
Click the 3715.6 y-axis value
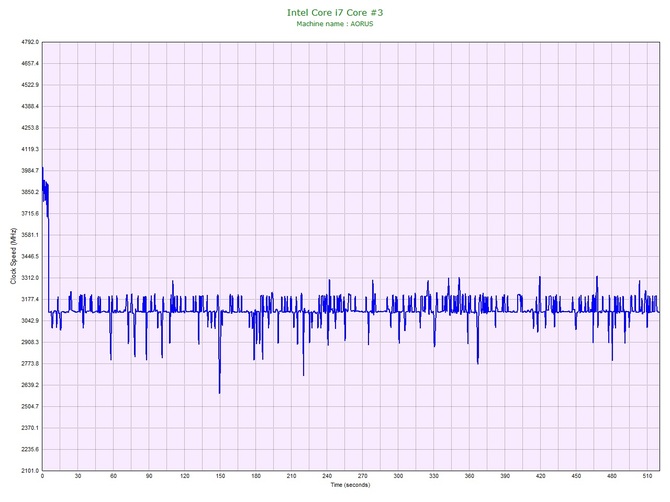point(30,214)
